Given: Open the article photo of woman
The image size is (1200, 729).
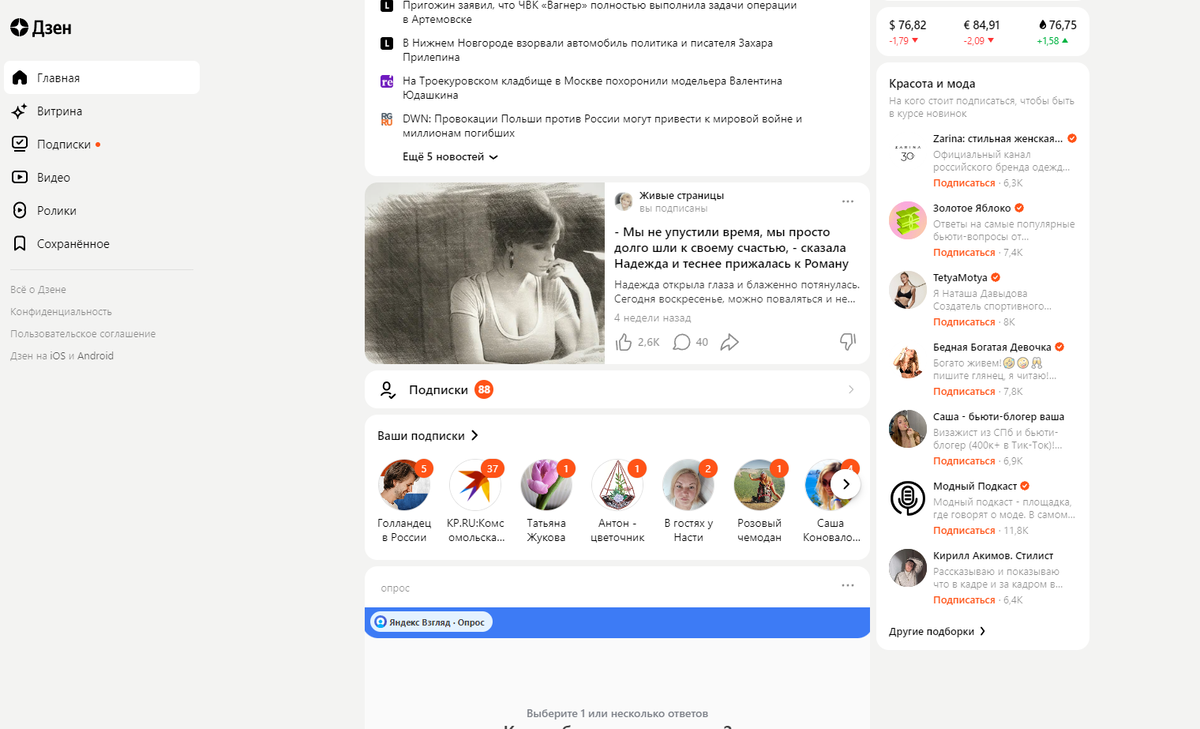Looking at the screenshot, I should (x=485, y=273).
